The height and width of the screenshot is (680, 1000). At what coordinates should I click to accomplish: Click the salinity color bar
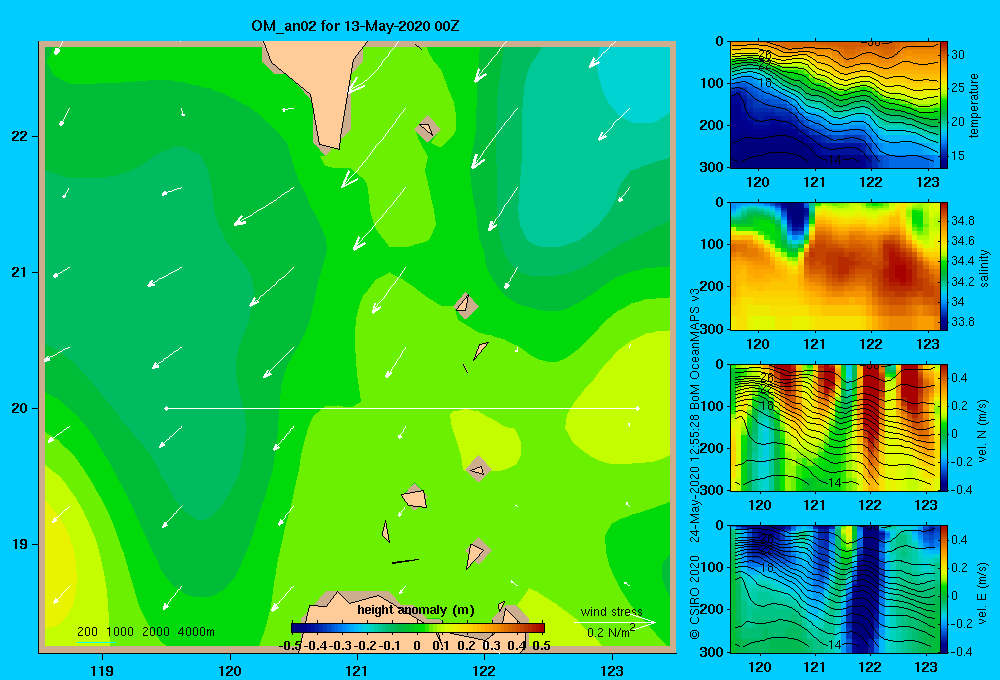coord(944,267)
